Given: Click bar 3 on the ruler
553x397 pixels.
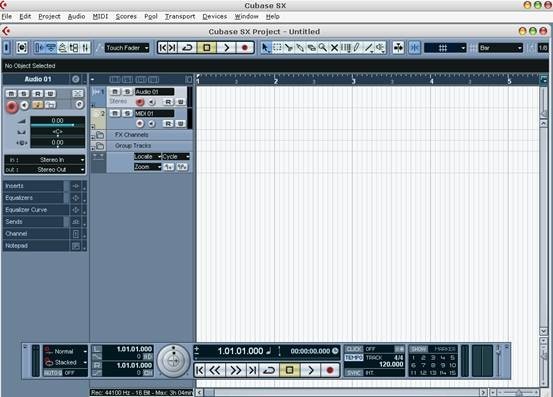Looking at the screenshot, I should click(353, 81).
